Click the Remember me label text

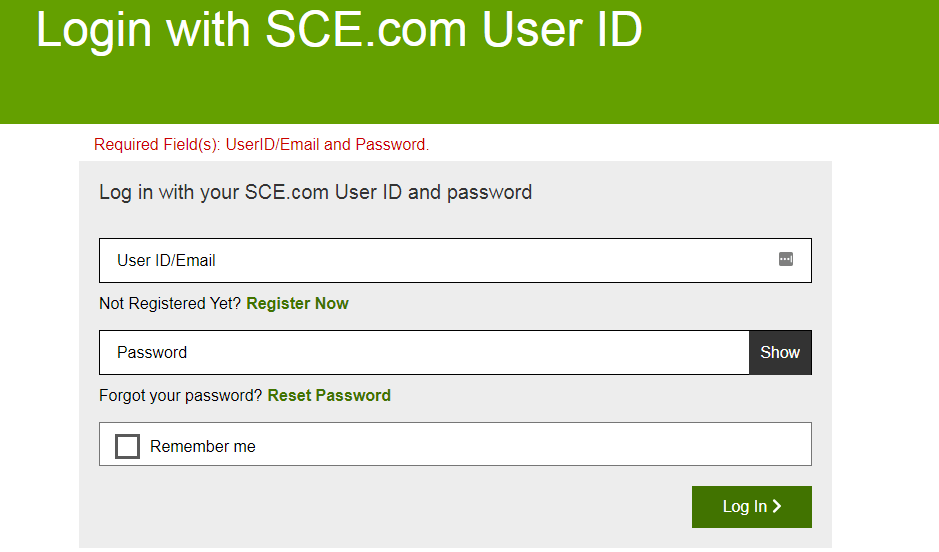203,447
